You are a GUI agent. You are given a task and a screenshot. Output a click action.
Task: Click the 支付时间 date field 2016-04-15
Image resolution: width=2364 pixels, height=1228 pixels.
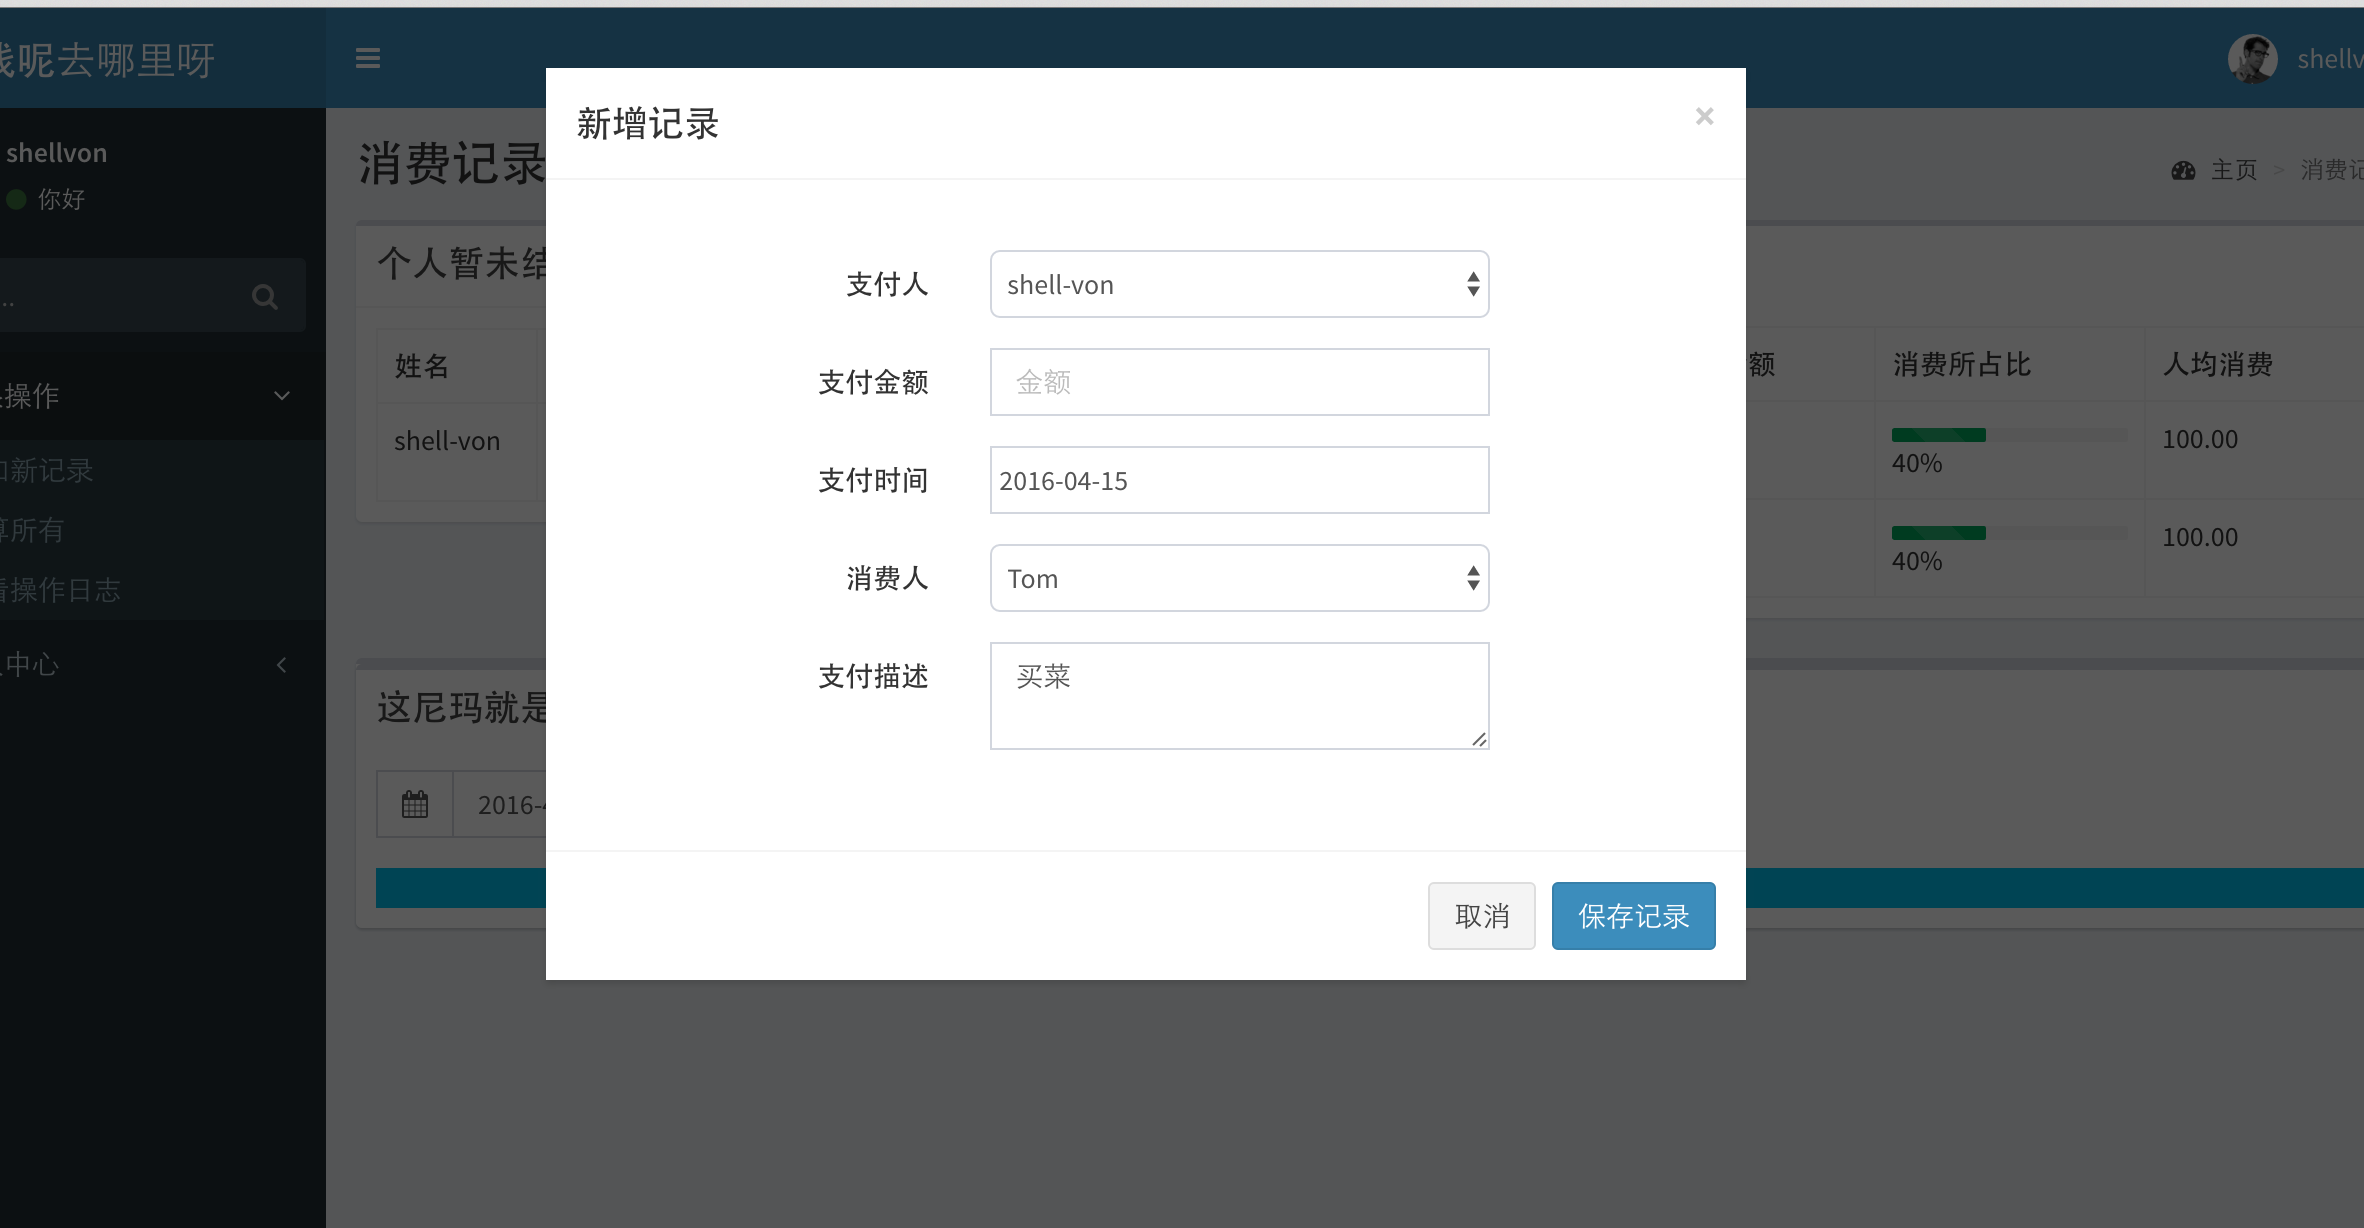click(1238, 481)
